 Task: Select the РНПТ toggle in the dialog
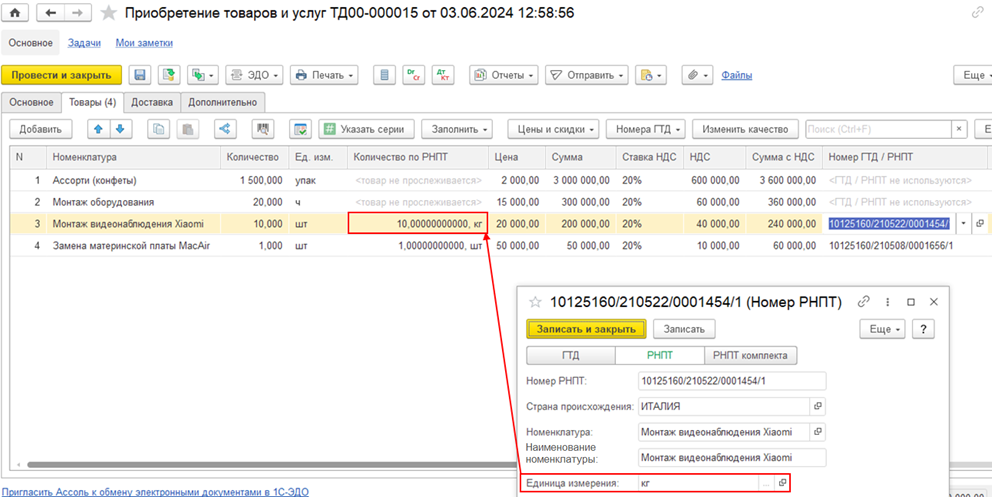point(659,355)
